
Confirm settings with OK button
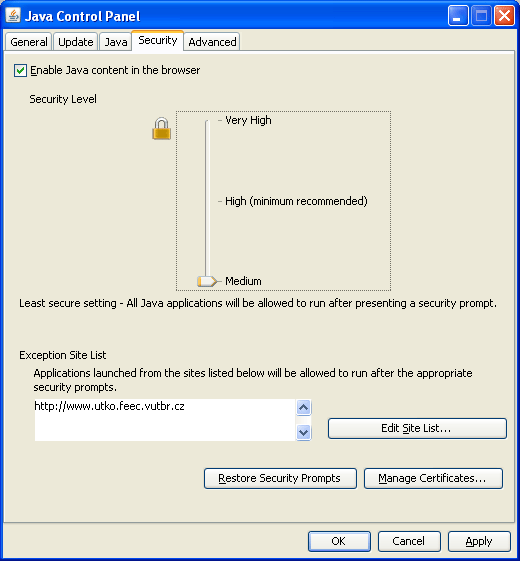pyautogui.click(x=339, y=541)
